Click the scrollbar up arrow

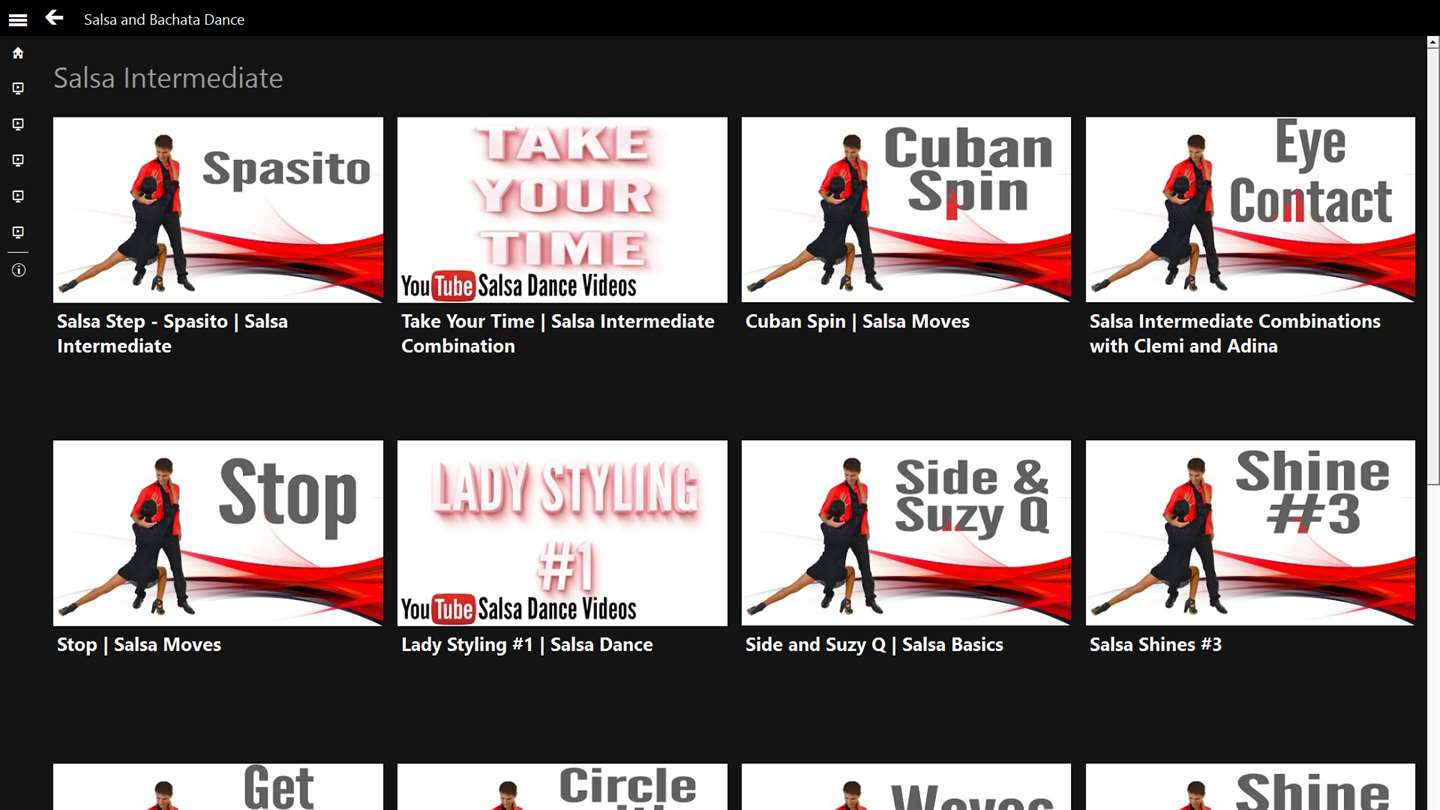(1433, 43)
